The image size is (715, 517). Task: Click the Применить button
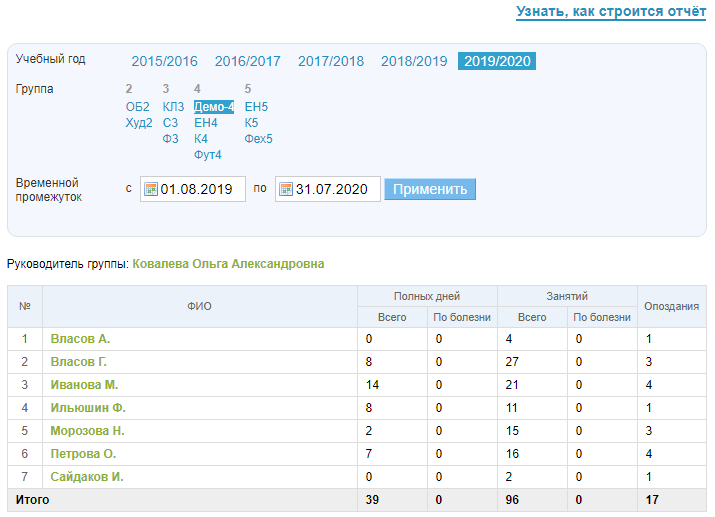coord(430,189)
